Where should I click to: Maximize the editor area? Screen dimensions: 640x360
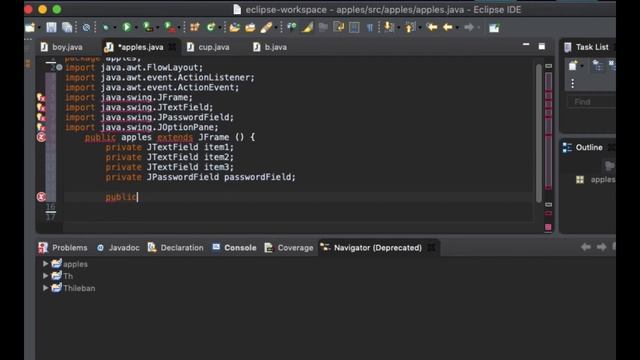pyautogui.click(x=542, y=47)
